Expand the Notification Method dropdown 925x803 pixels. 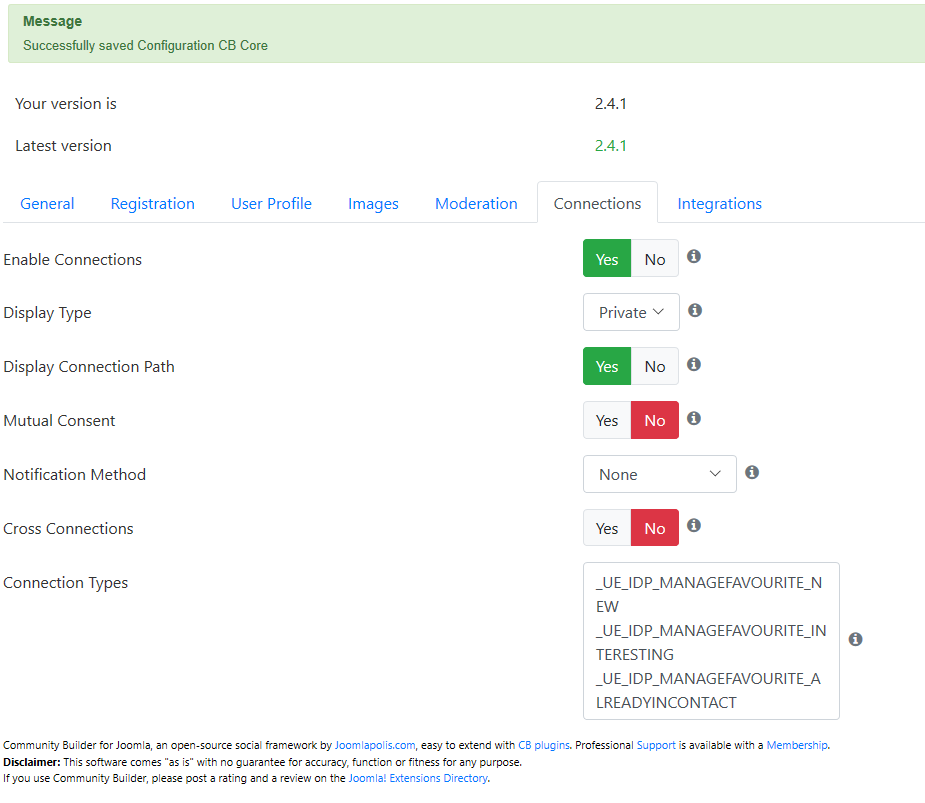click(x=660, y=474)
